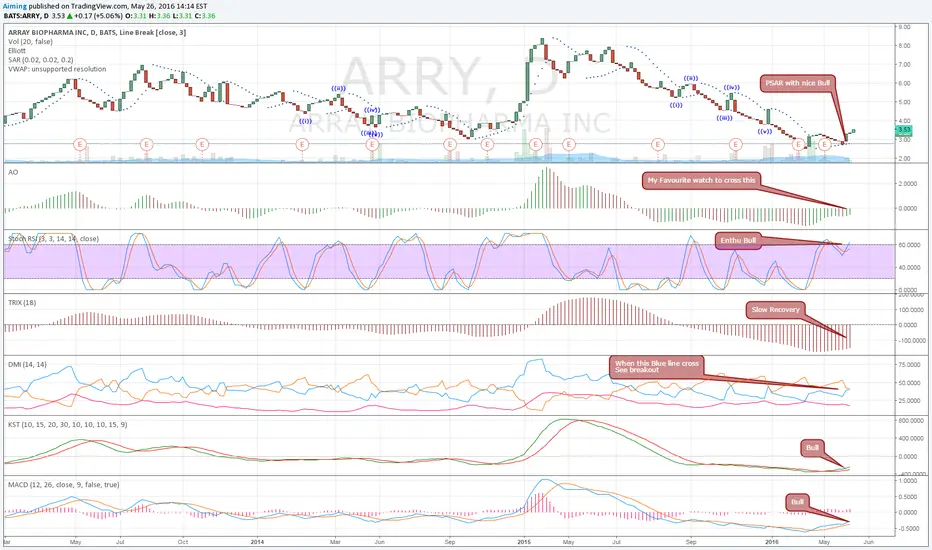Click the SAR (0.02, 0.02, 0.2) label
This screenshot has height=550, width=932.
[x=41, y=60]
